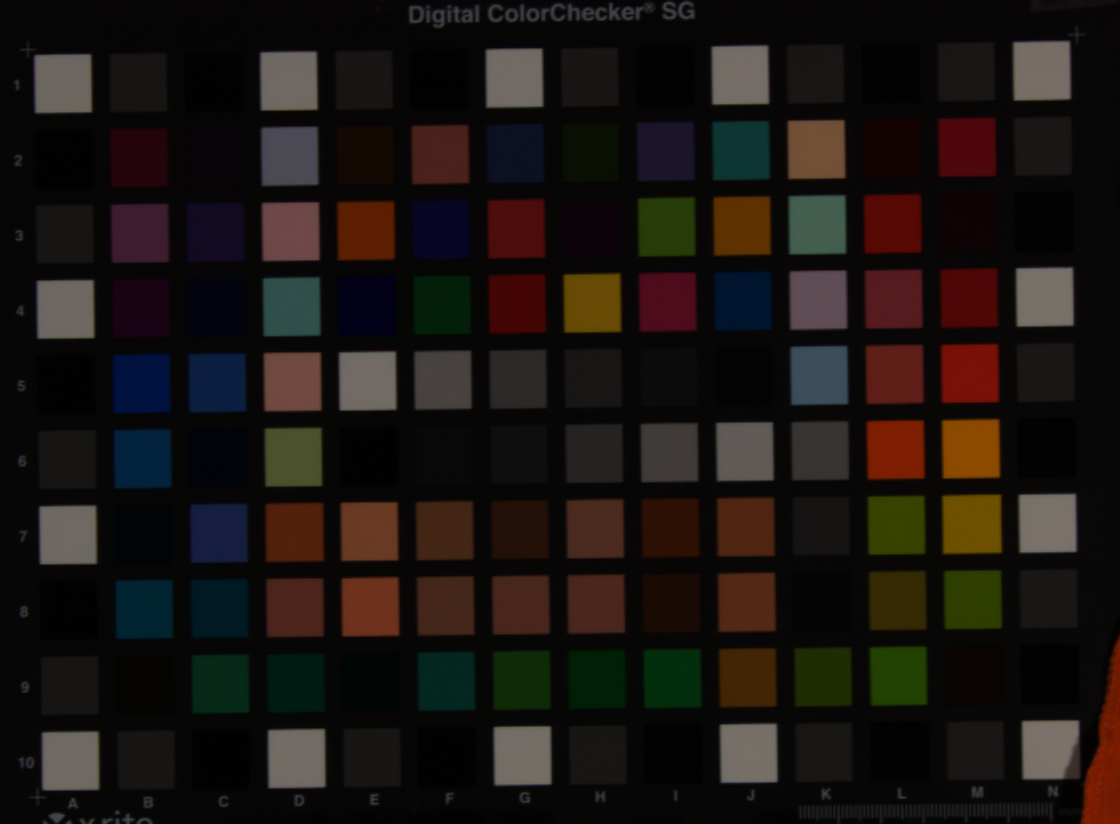
Task: Click the tan patch at K2
Action: (816, 149)
